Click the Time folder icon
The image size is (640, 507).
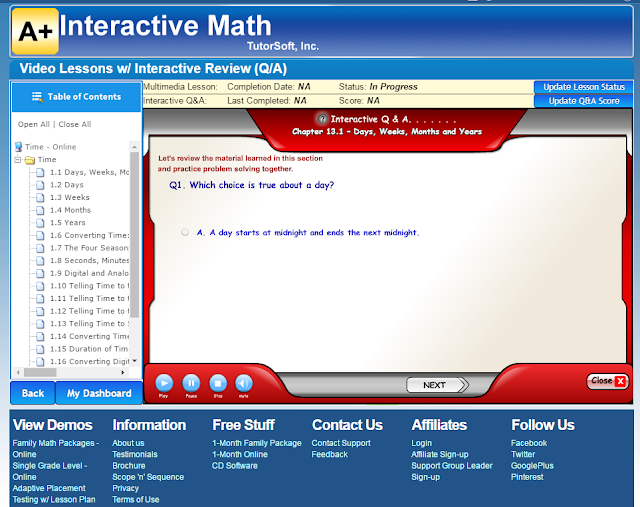tap(29, 160)
